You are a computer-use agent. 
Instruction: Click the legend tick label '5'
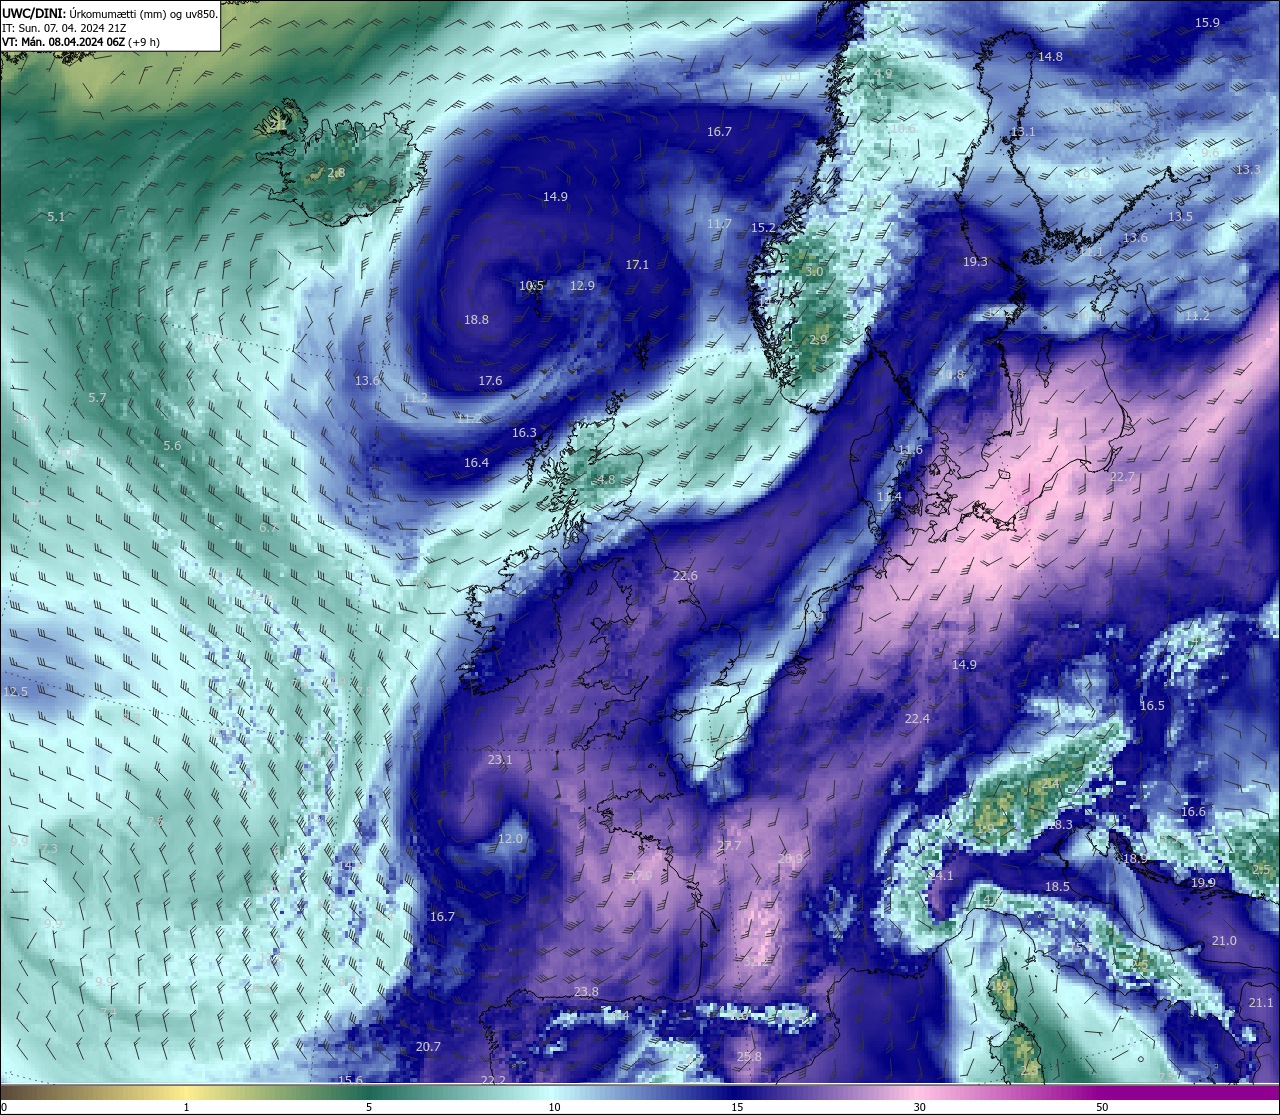pos(369,1107)
